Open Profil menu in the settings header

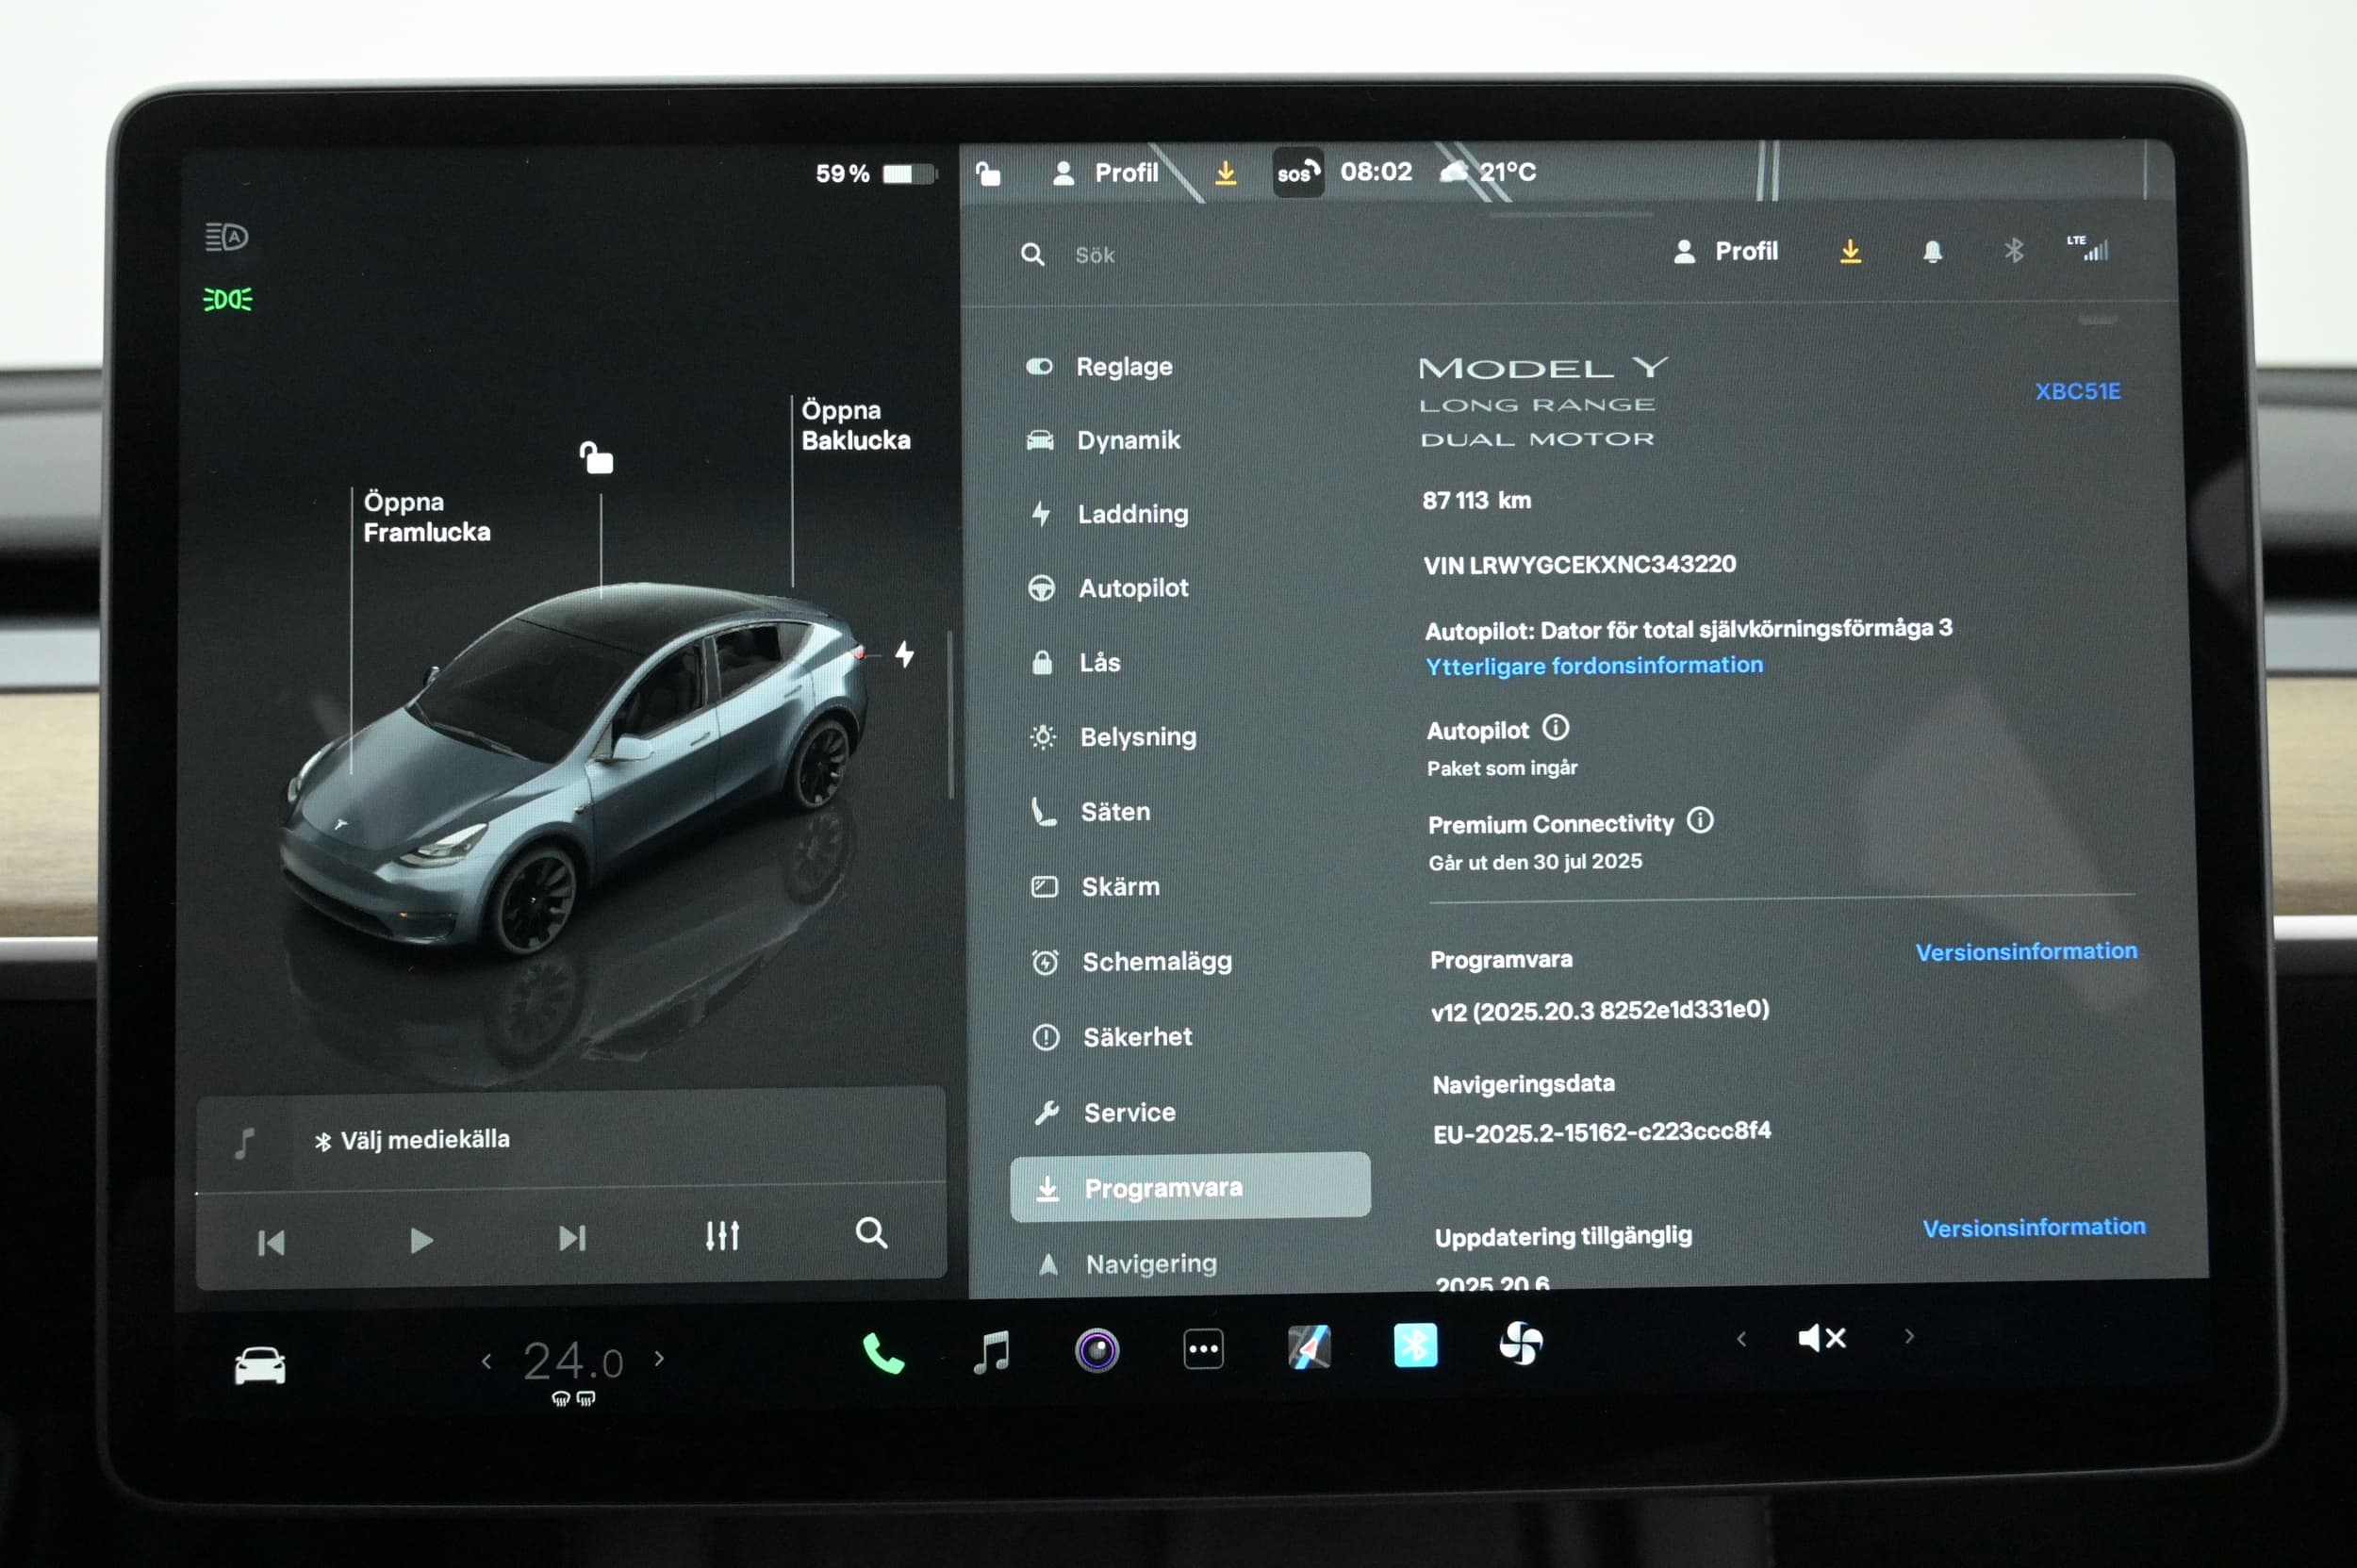(x=1726, y=251)
